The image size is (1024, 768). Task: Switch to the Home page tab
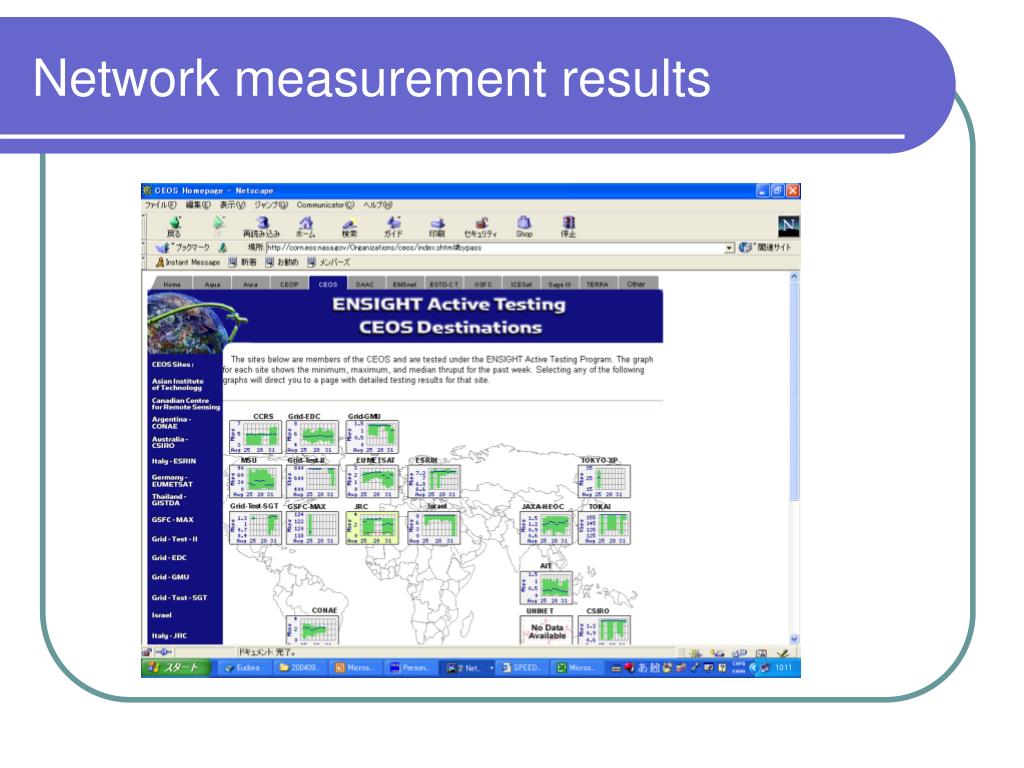click(172, 284)
